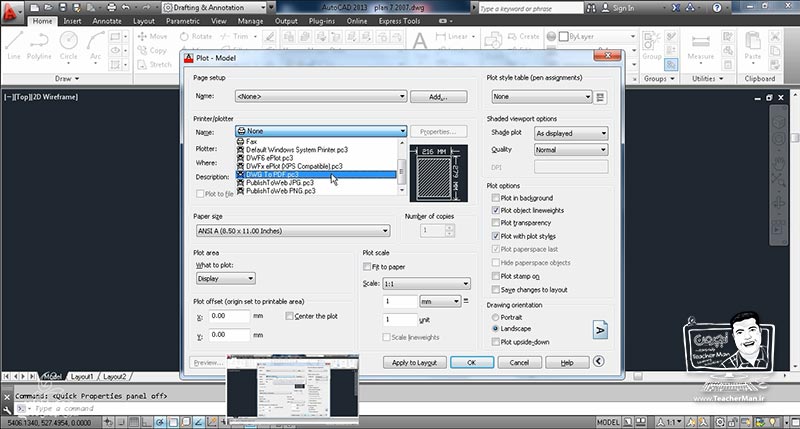Click the Add... page setup button
800x429 pixels.
point(438,96)
